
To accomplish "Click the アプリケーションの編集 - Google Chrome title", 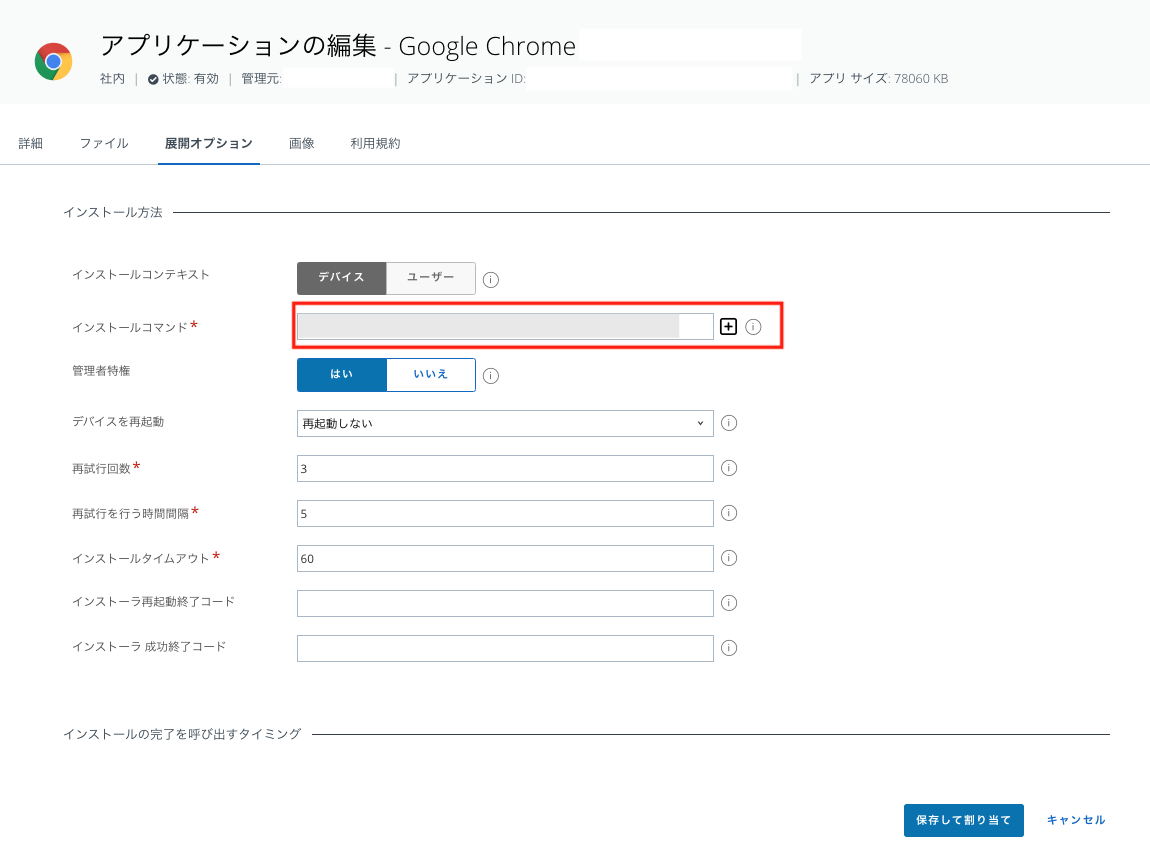I will pyautogui.click(x=338, y=45).
